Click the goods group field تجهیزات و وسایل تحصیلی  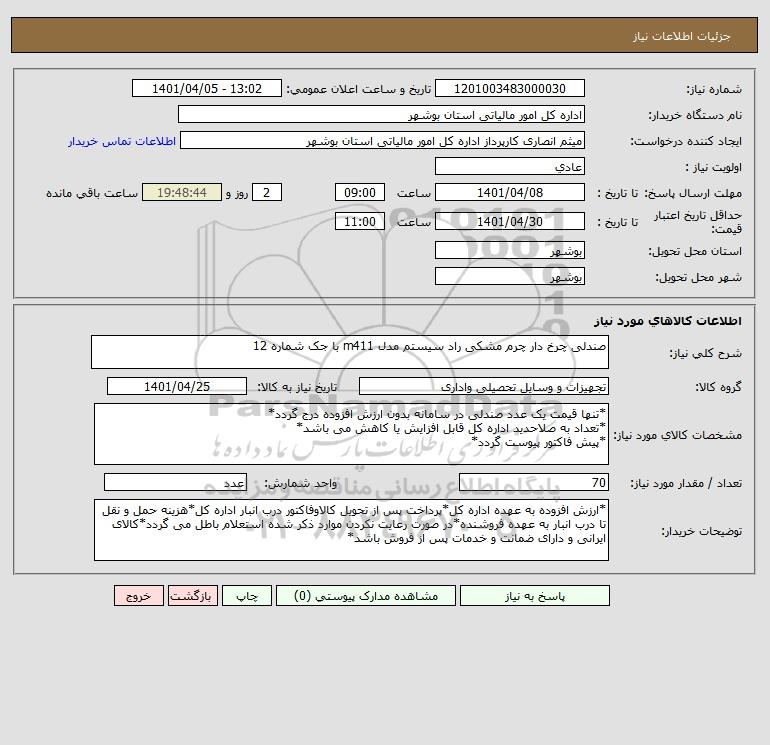pyautogui.click(x=484, y=386)
